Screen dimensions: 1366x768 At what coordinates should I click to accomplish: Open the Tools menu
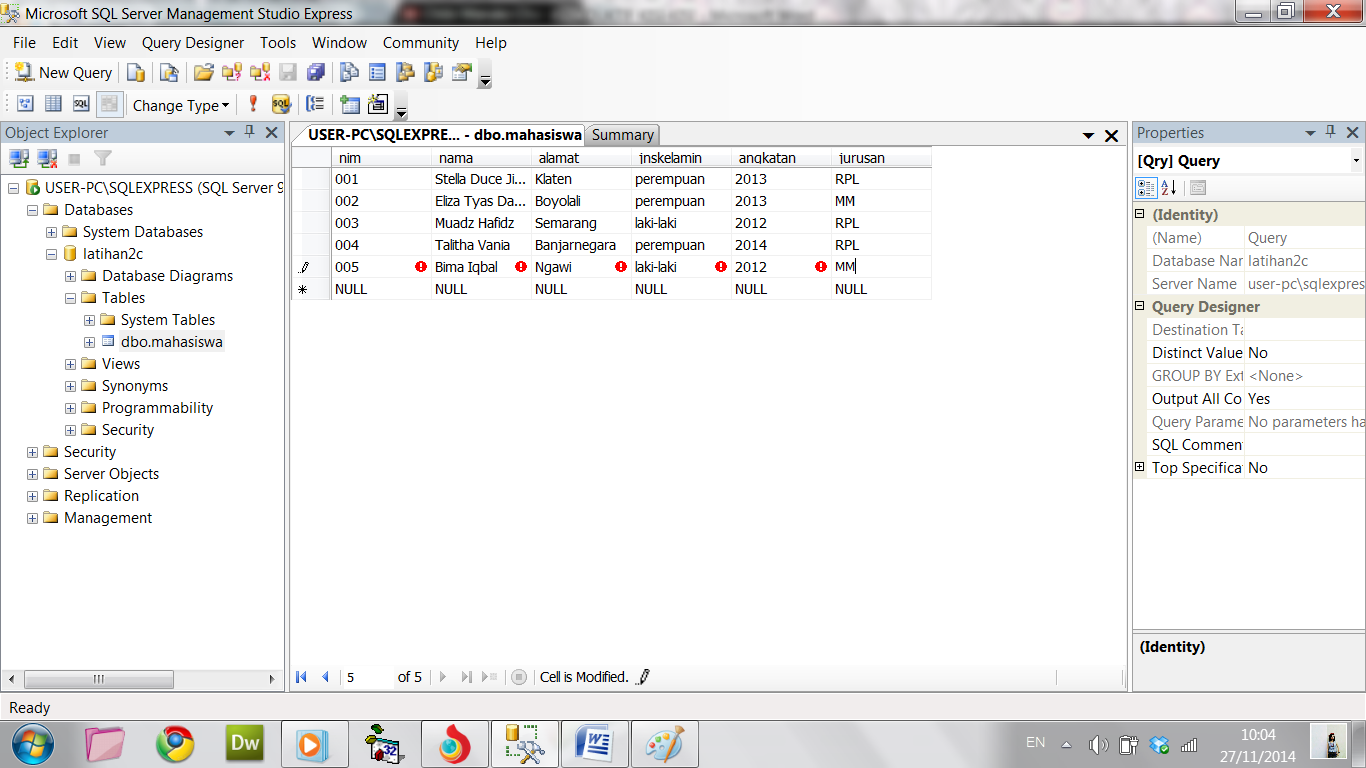point(278,43)
